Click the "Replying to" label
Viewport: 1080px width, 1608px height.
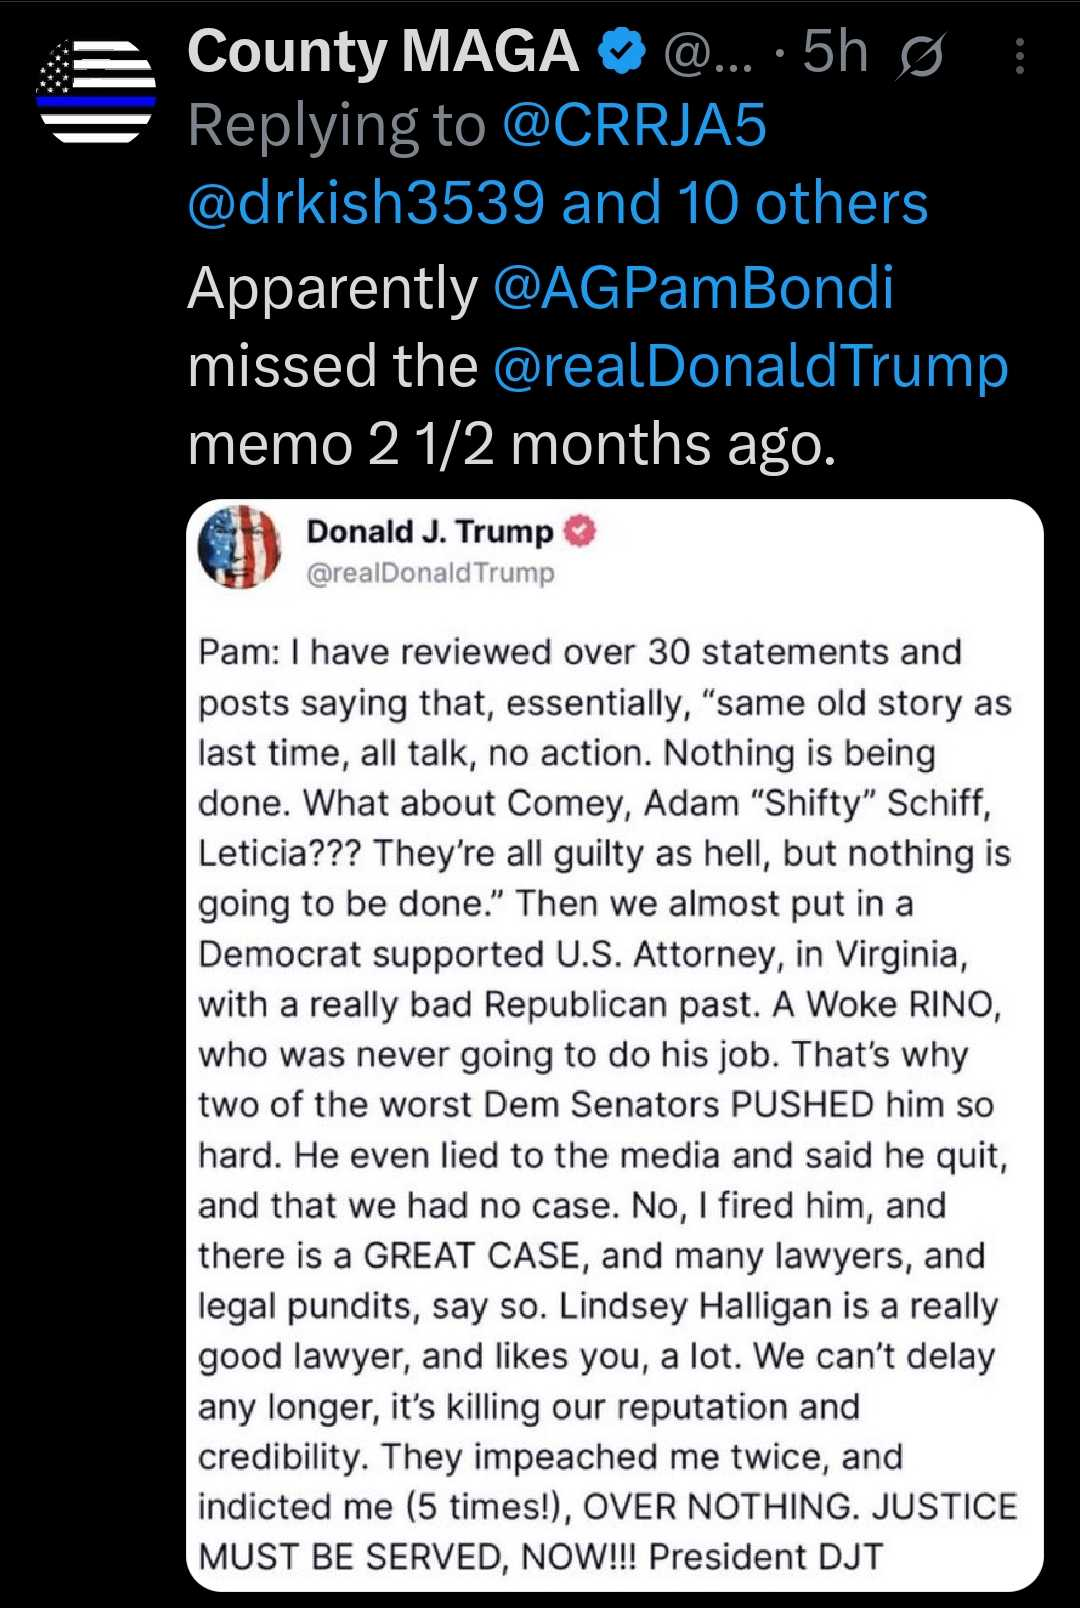(336, 126)
